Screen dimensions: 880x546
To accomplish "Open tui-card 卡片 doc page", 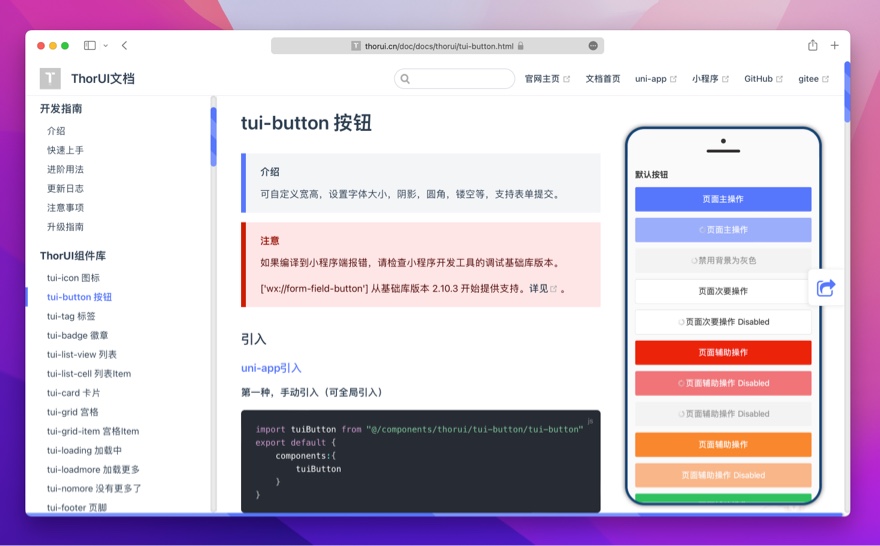I will 74,393.
